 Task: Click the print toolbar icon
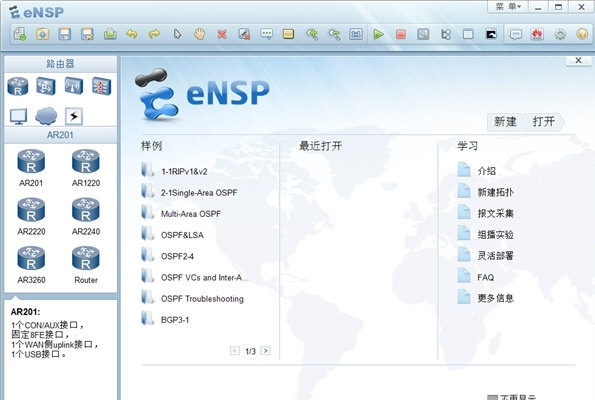point(110,34)
